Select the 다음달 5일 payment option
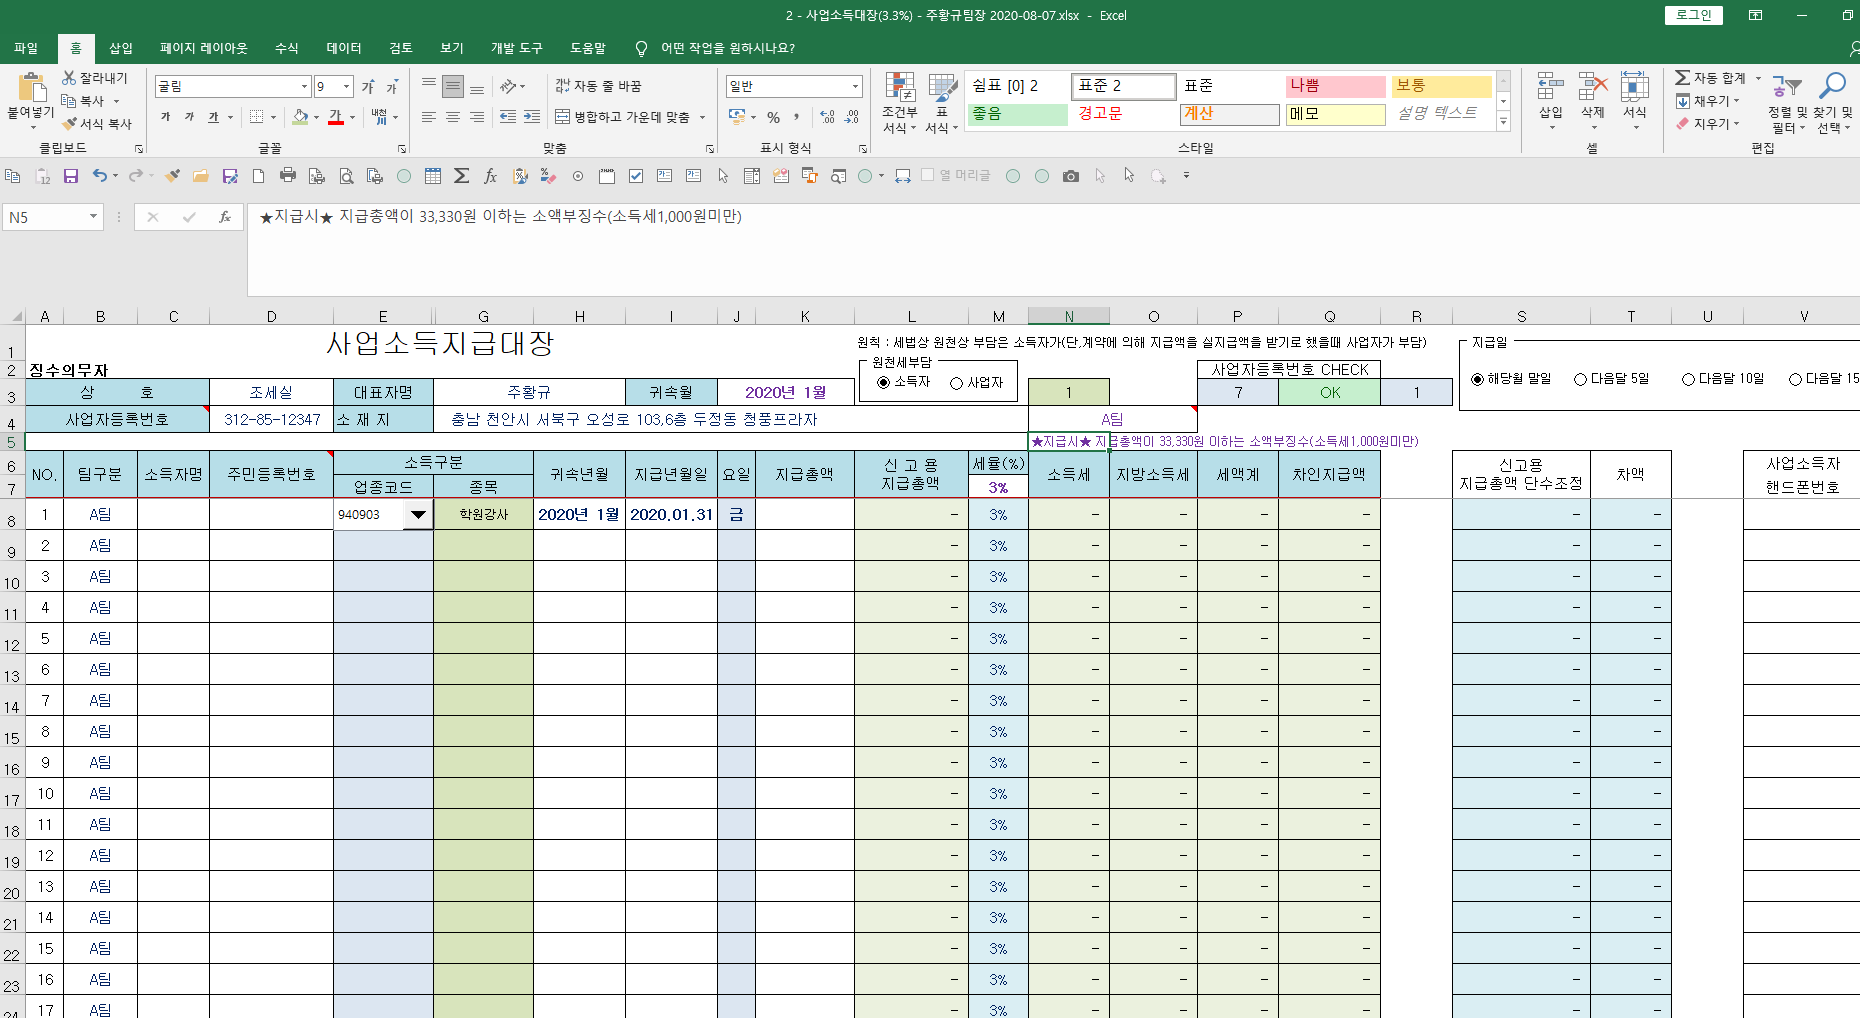The width and height of the screenshot is (1860, 1018). [1581, 379]
